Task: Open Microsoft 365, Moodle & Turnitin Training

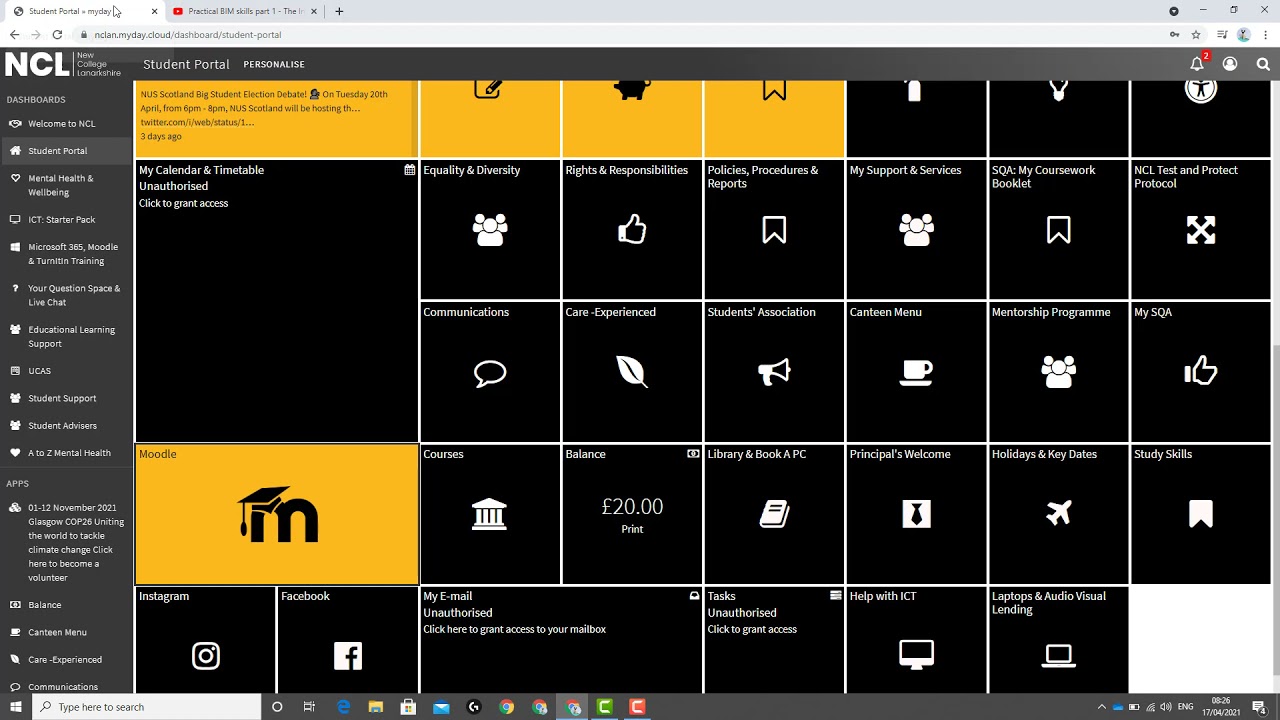Action: click(66, 254)
